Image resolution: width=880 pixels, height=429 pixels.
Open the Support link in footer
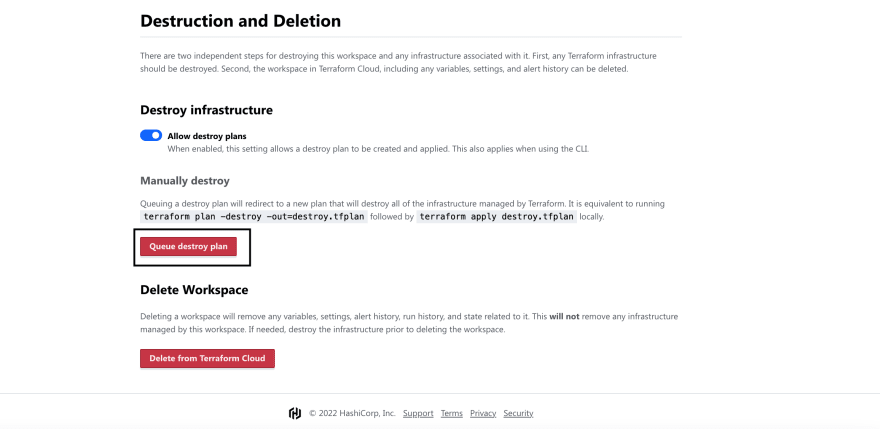coord(418,413)
